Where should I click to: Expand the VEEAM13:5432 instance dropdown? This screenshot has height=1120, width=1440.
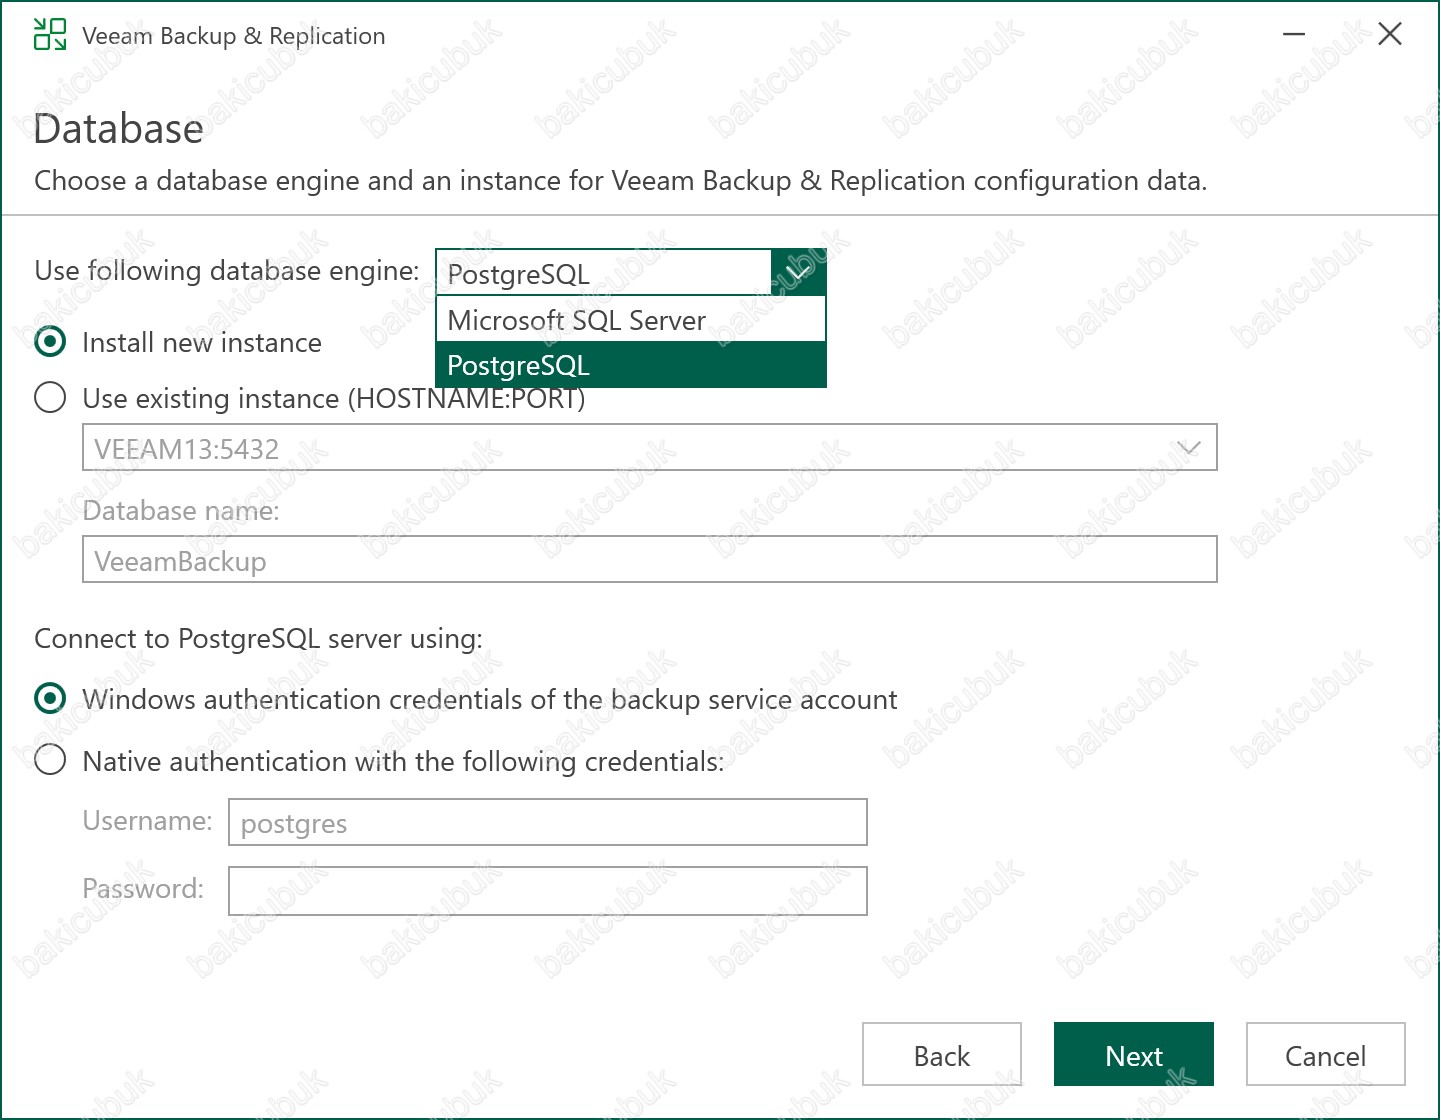tap(1188, 448)
